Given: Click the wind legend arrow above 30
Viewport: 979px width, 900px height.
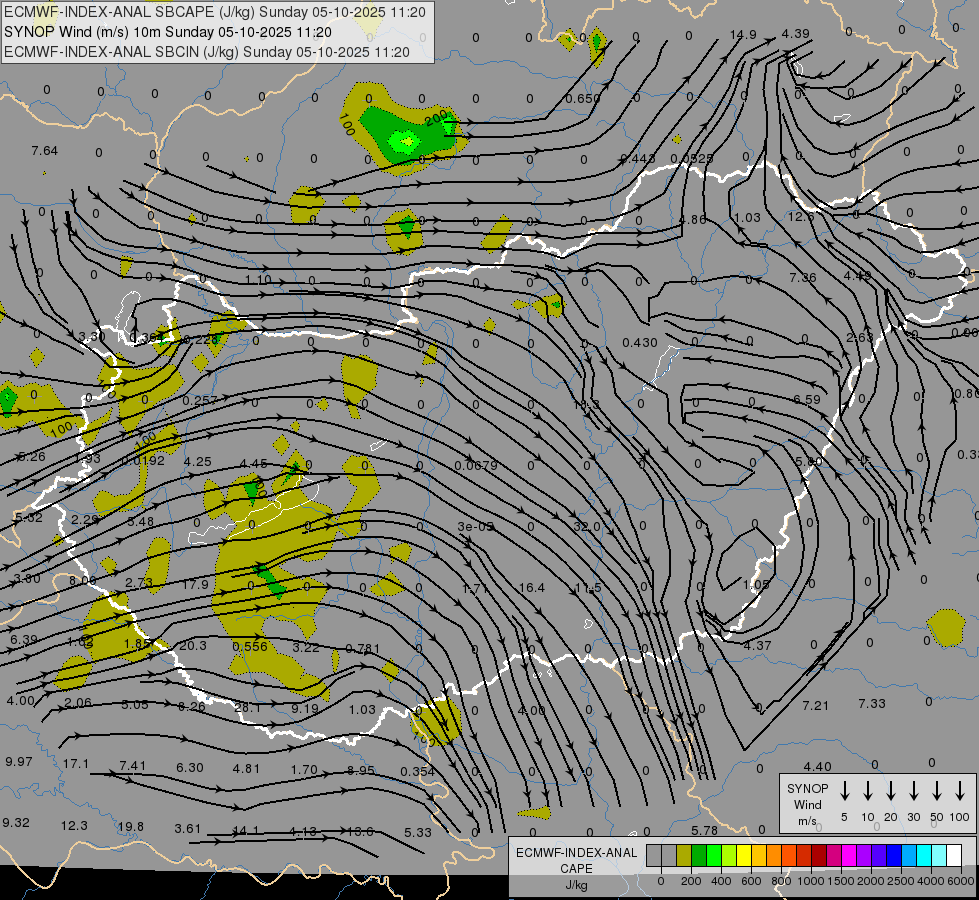Looking at the screenshot, I should 913,791.
